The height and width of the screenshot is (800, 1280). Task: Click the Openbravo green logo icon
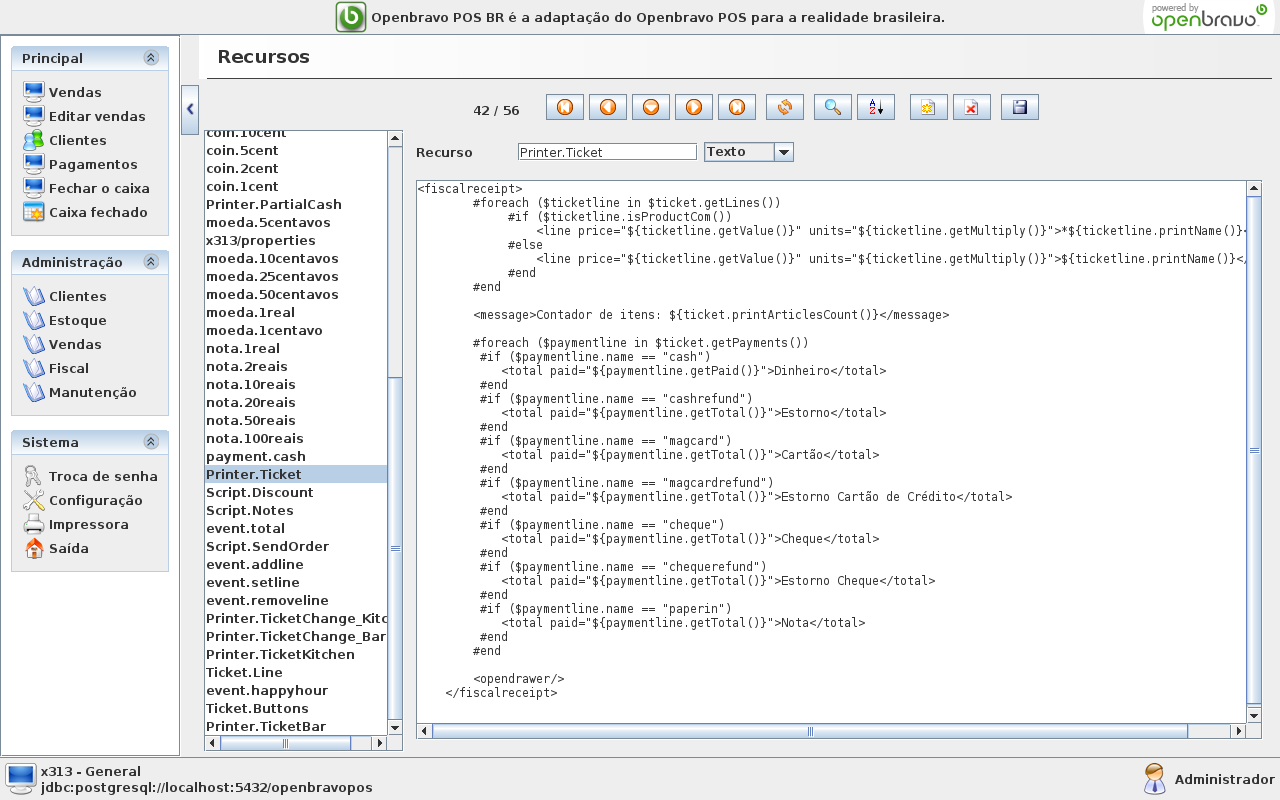tap(351, 17)
